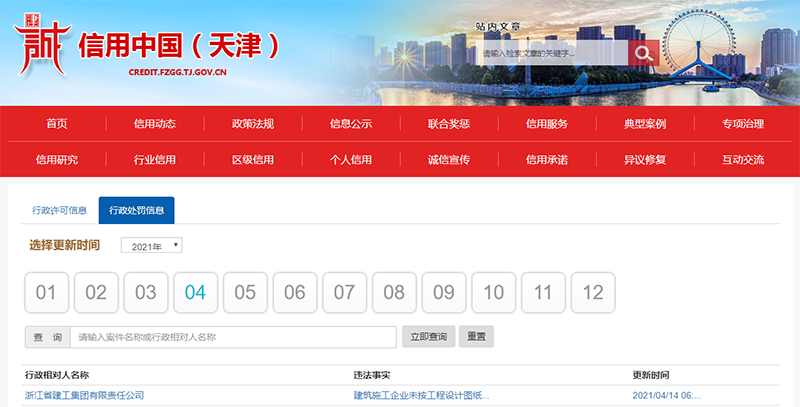Select month 04 tile
This screenshot has width=800, height=407.
pyautogui.click(x=195, y=293)
